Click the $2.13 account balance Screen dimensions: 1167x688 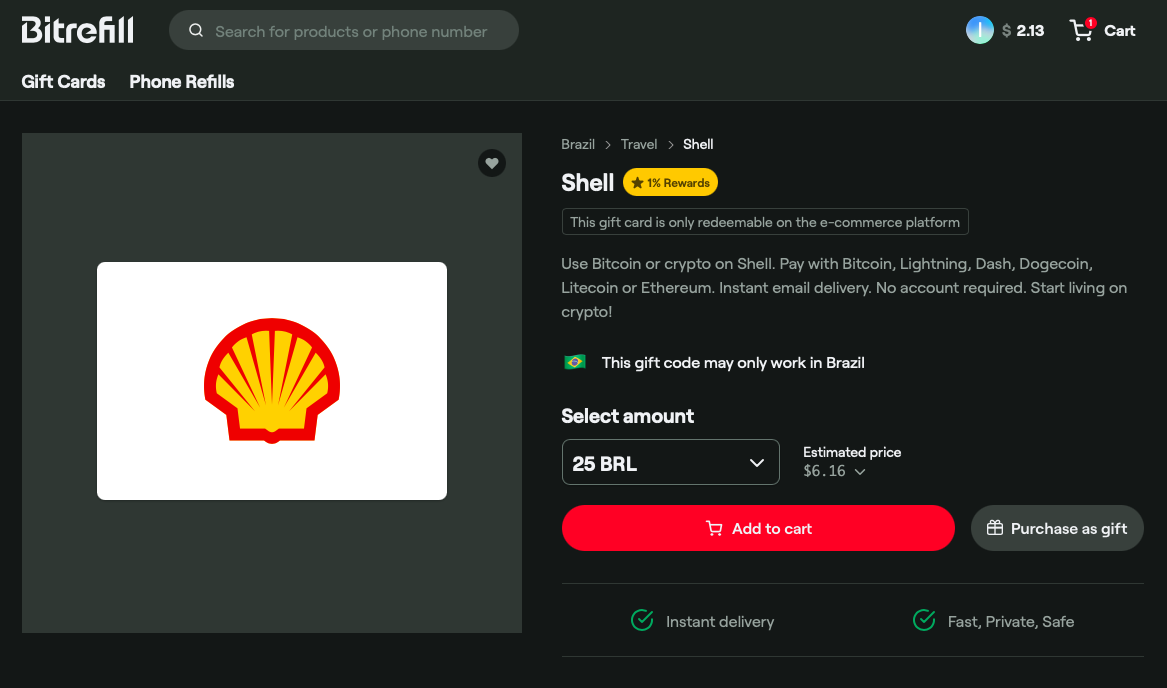(1023, 31)
